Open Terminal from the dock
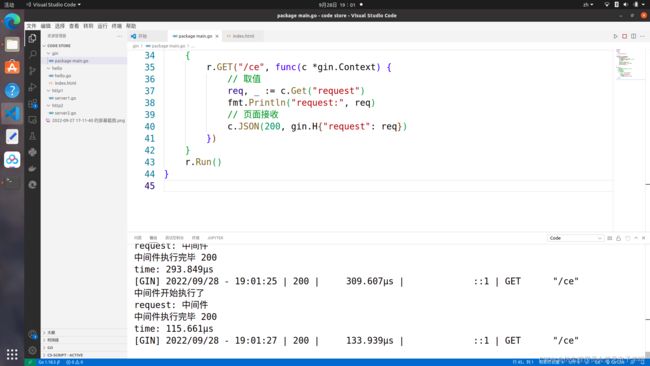The height and width of the screenshot is (366, 650). [12, 182]
